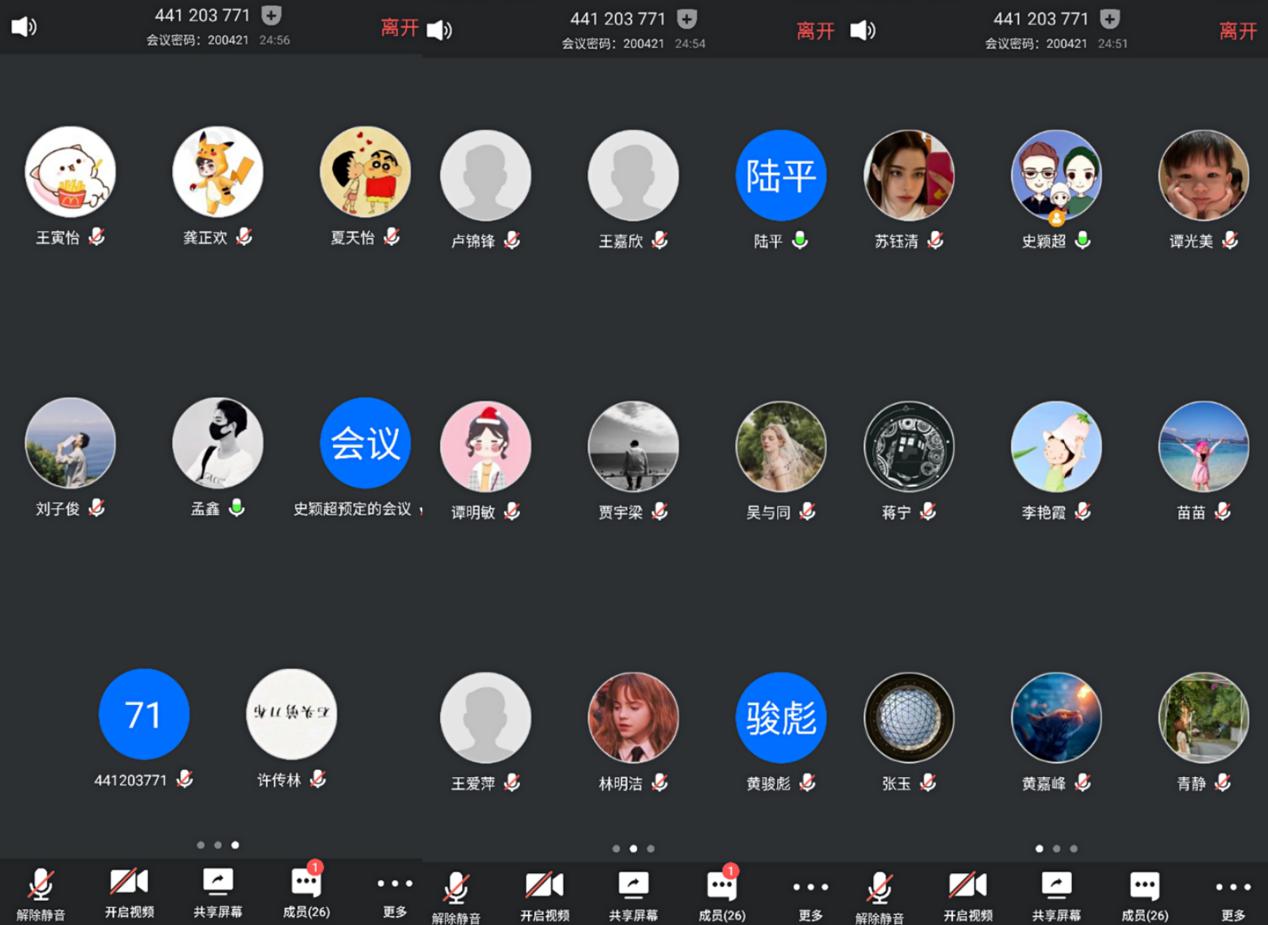Click 孟鑫's active green microphone icon

point(237,508)
